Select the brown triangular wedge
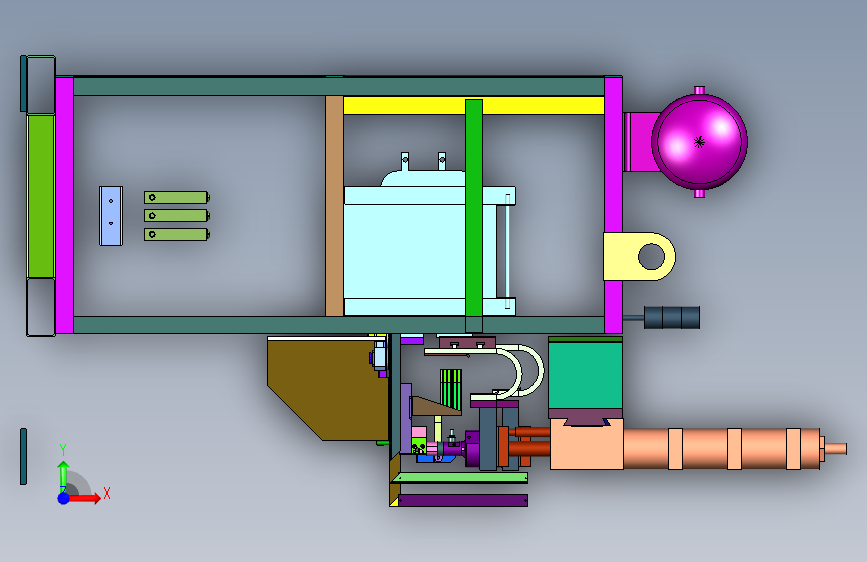867x562 pixels. point(434,407)
